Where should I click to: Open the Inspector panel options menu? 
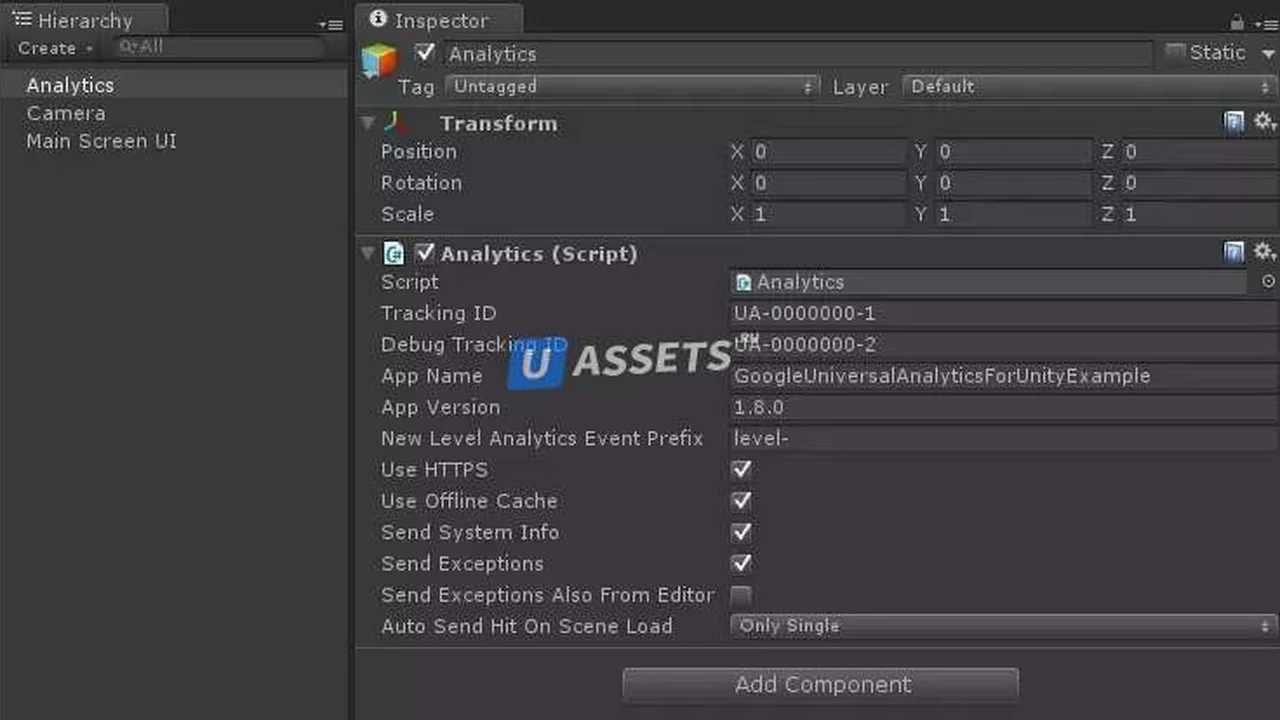[1265, 24]
